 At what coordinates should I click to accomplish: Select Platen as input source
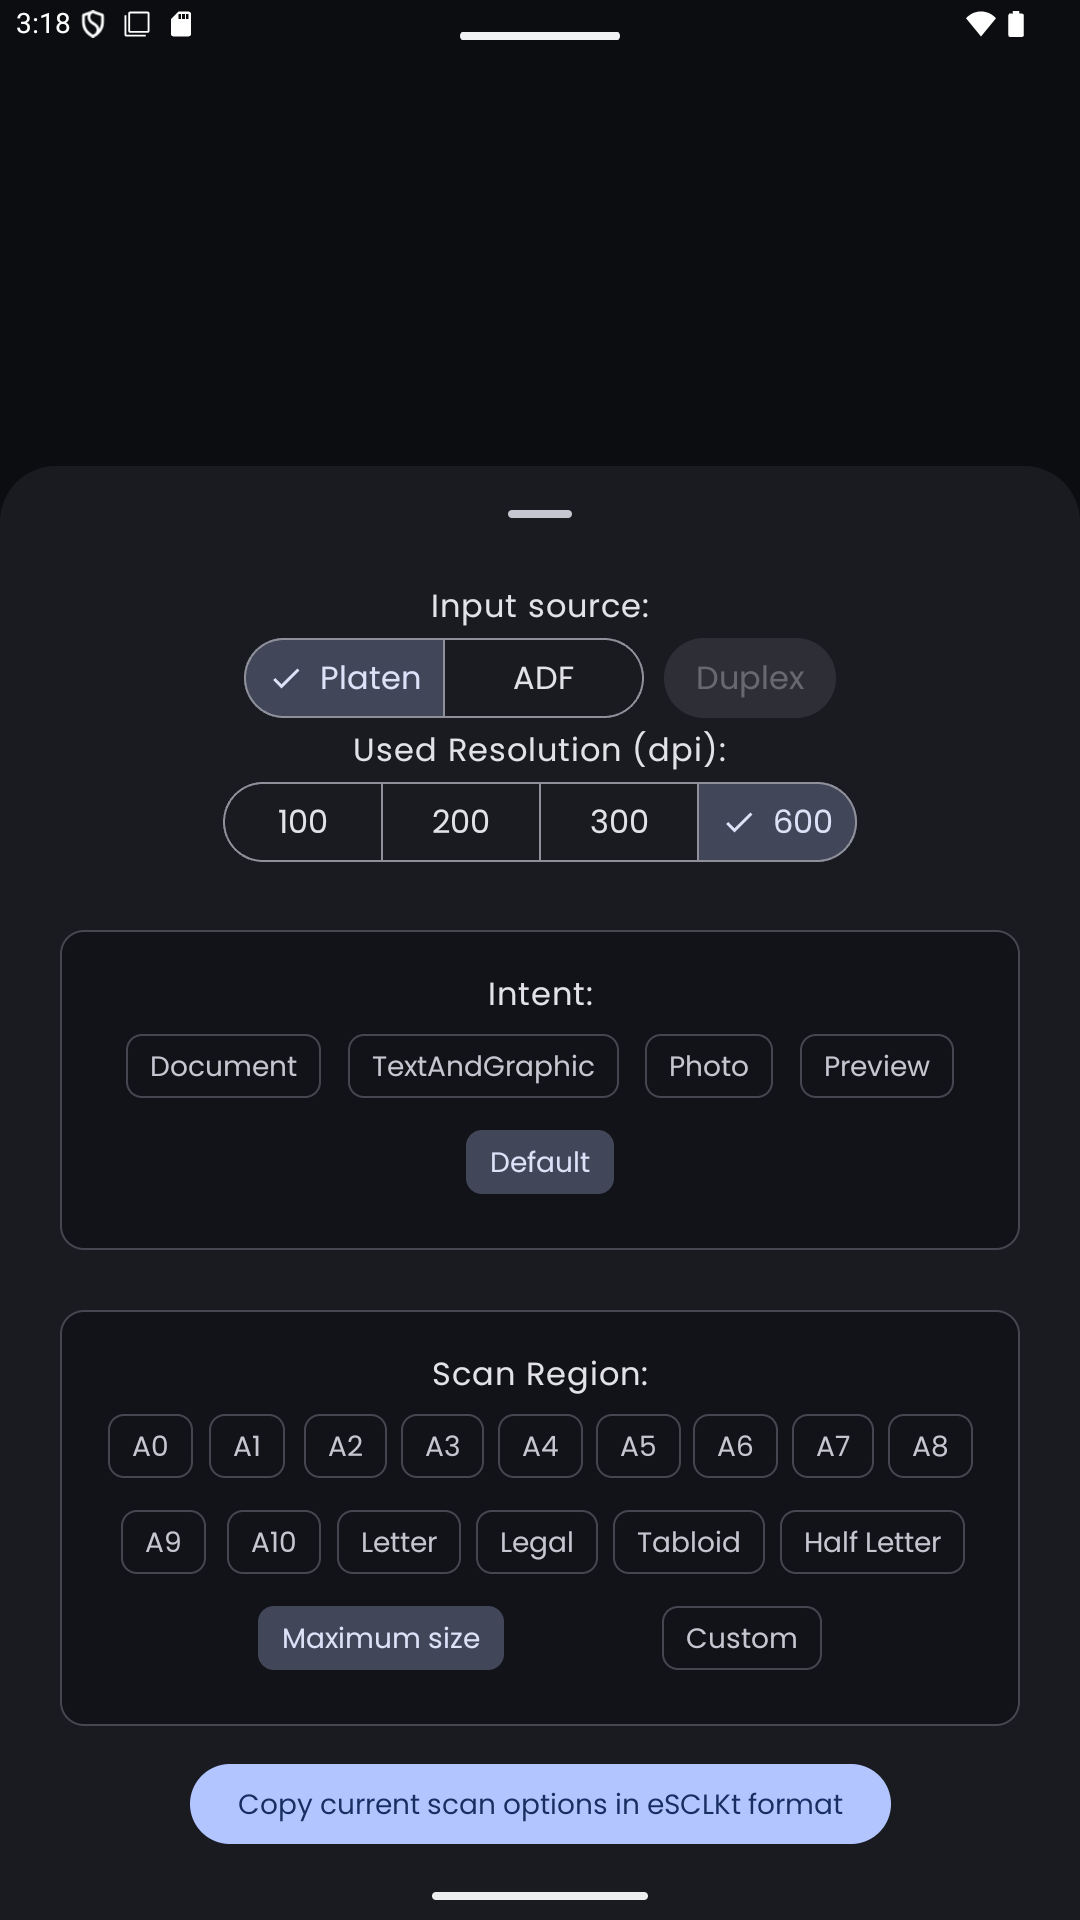(x=345, y=678)
